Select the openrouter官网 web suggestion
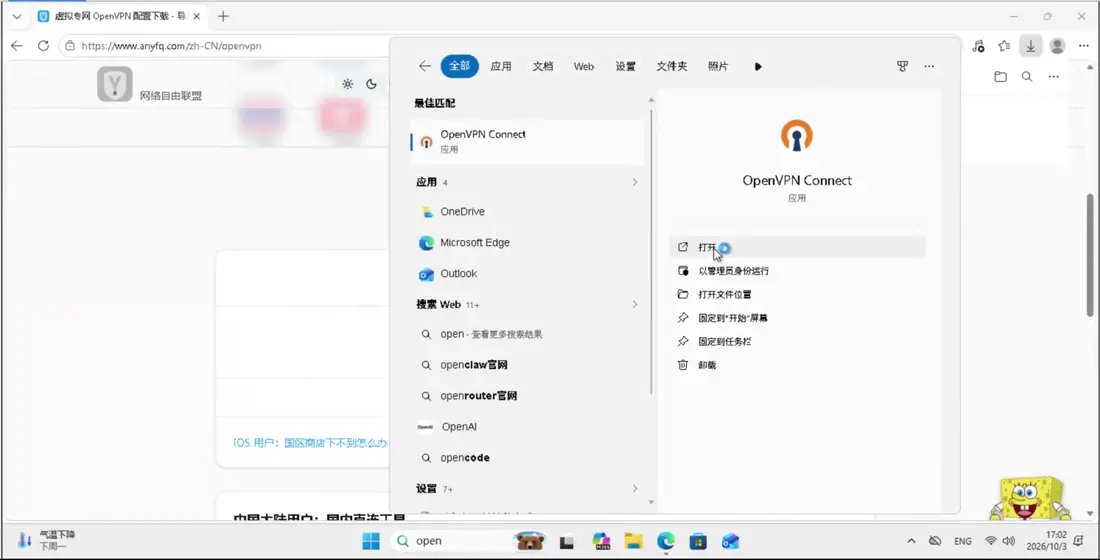The image size is (1100, 560). pos(526,396)
